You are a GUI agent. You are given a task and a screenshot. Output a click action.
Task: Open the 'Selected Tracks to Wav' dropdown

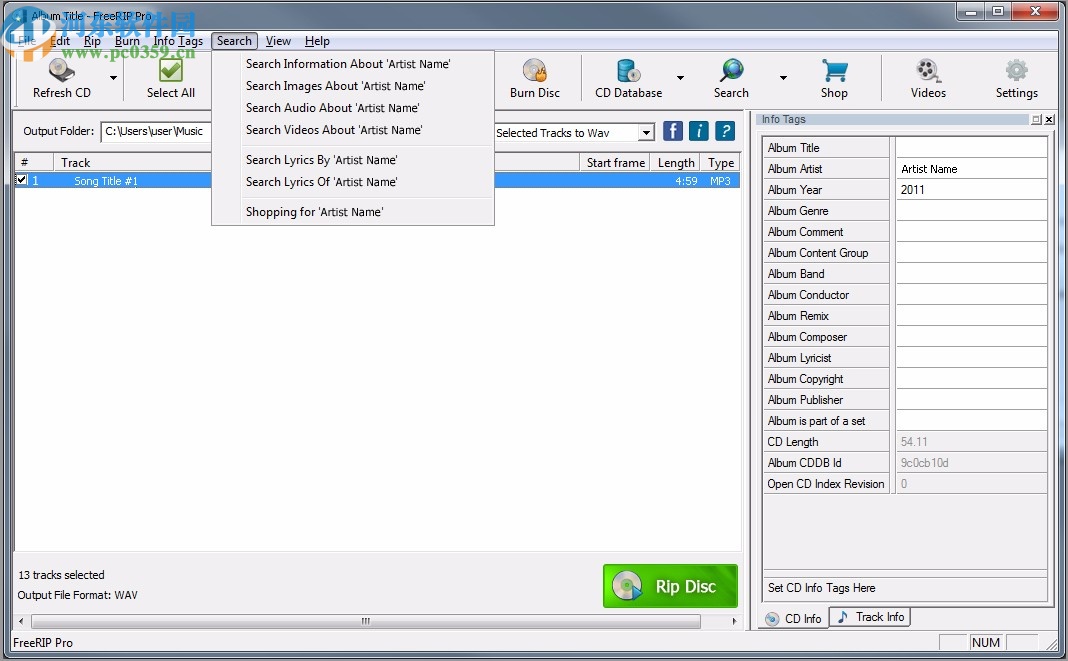click(x=645, y=132)
